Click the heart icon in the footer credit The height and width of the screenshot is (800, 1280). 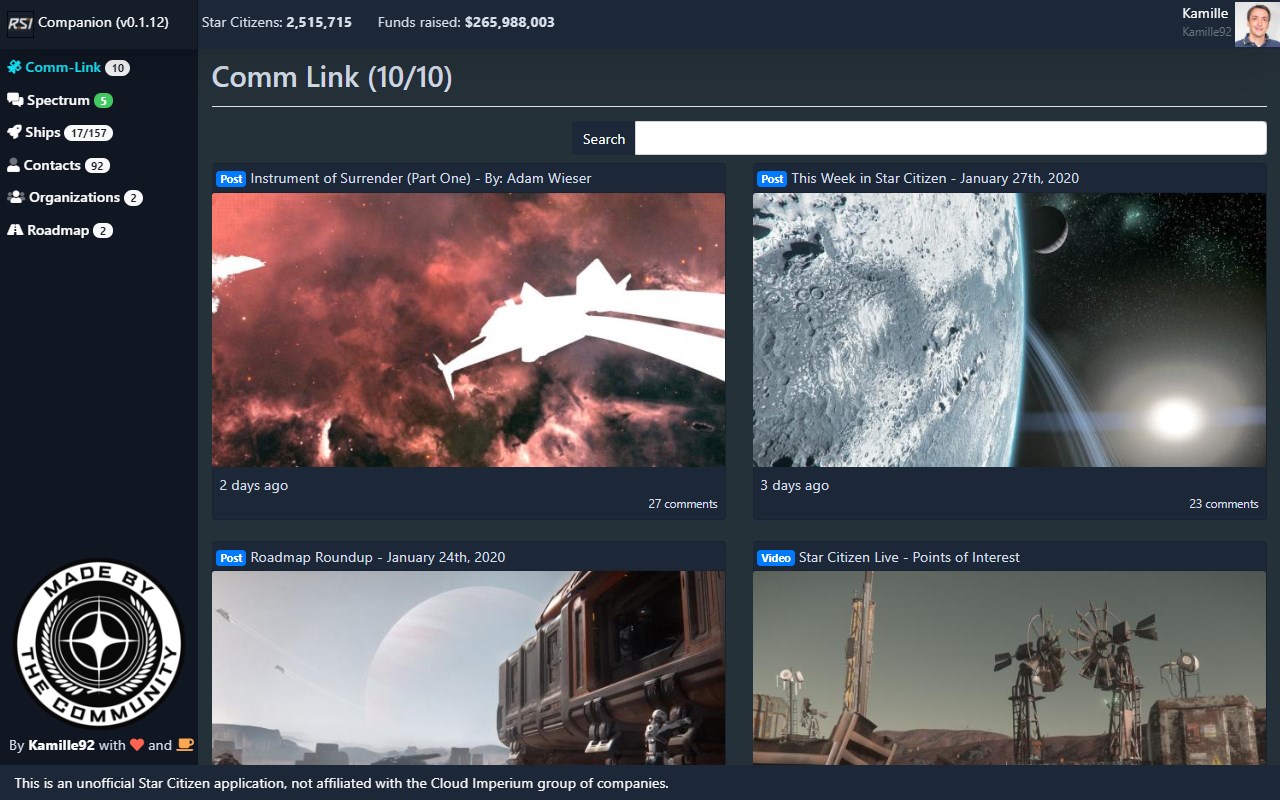pyautogui.click(x=138, y=745)
